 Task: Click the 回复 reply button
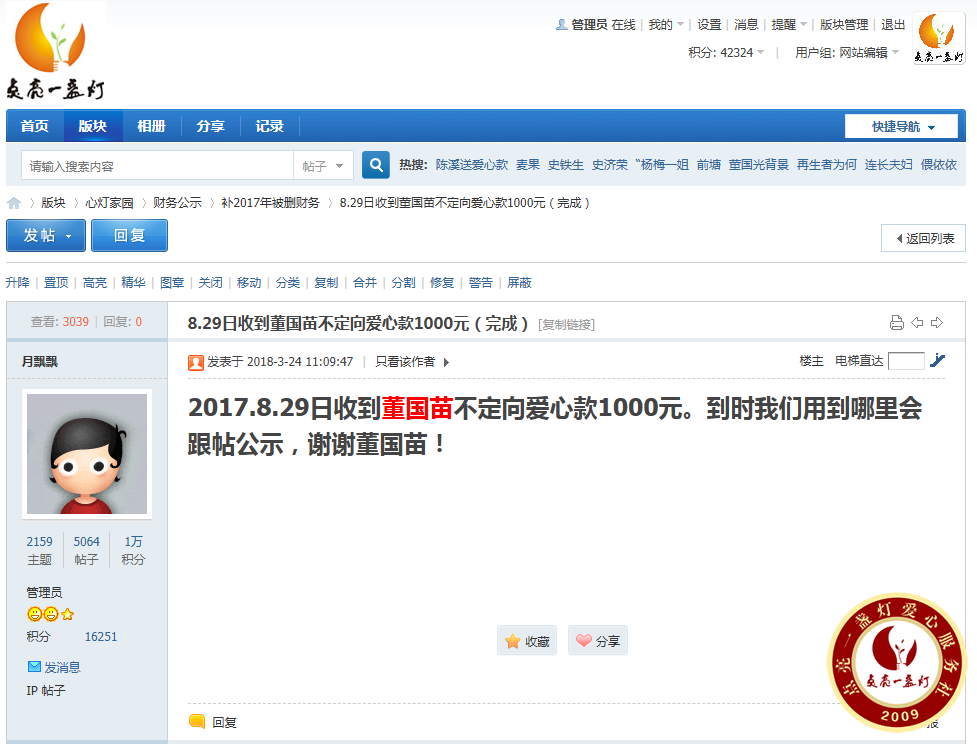[129, 236]
